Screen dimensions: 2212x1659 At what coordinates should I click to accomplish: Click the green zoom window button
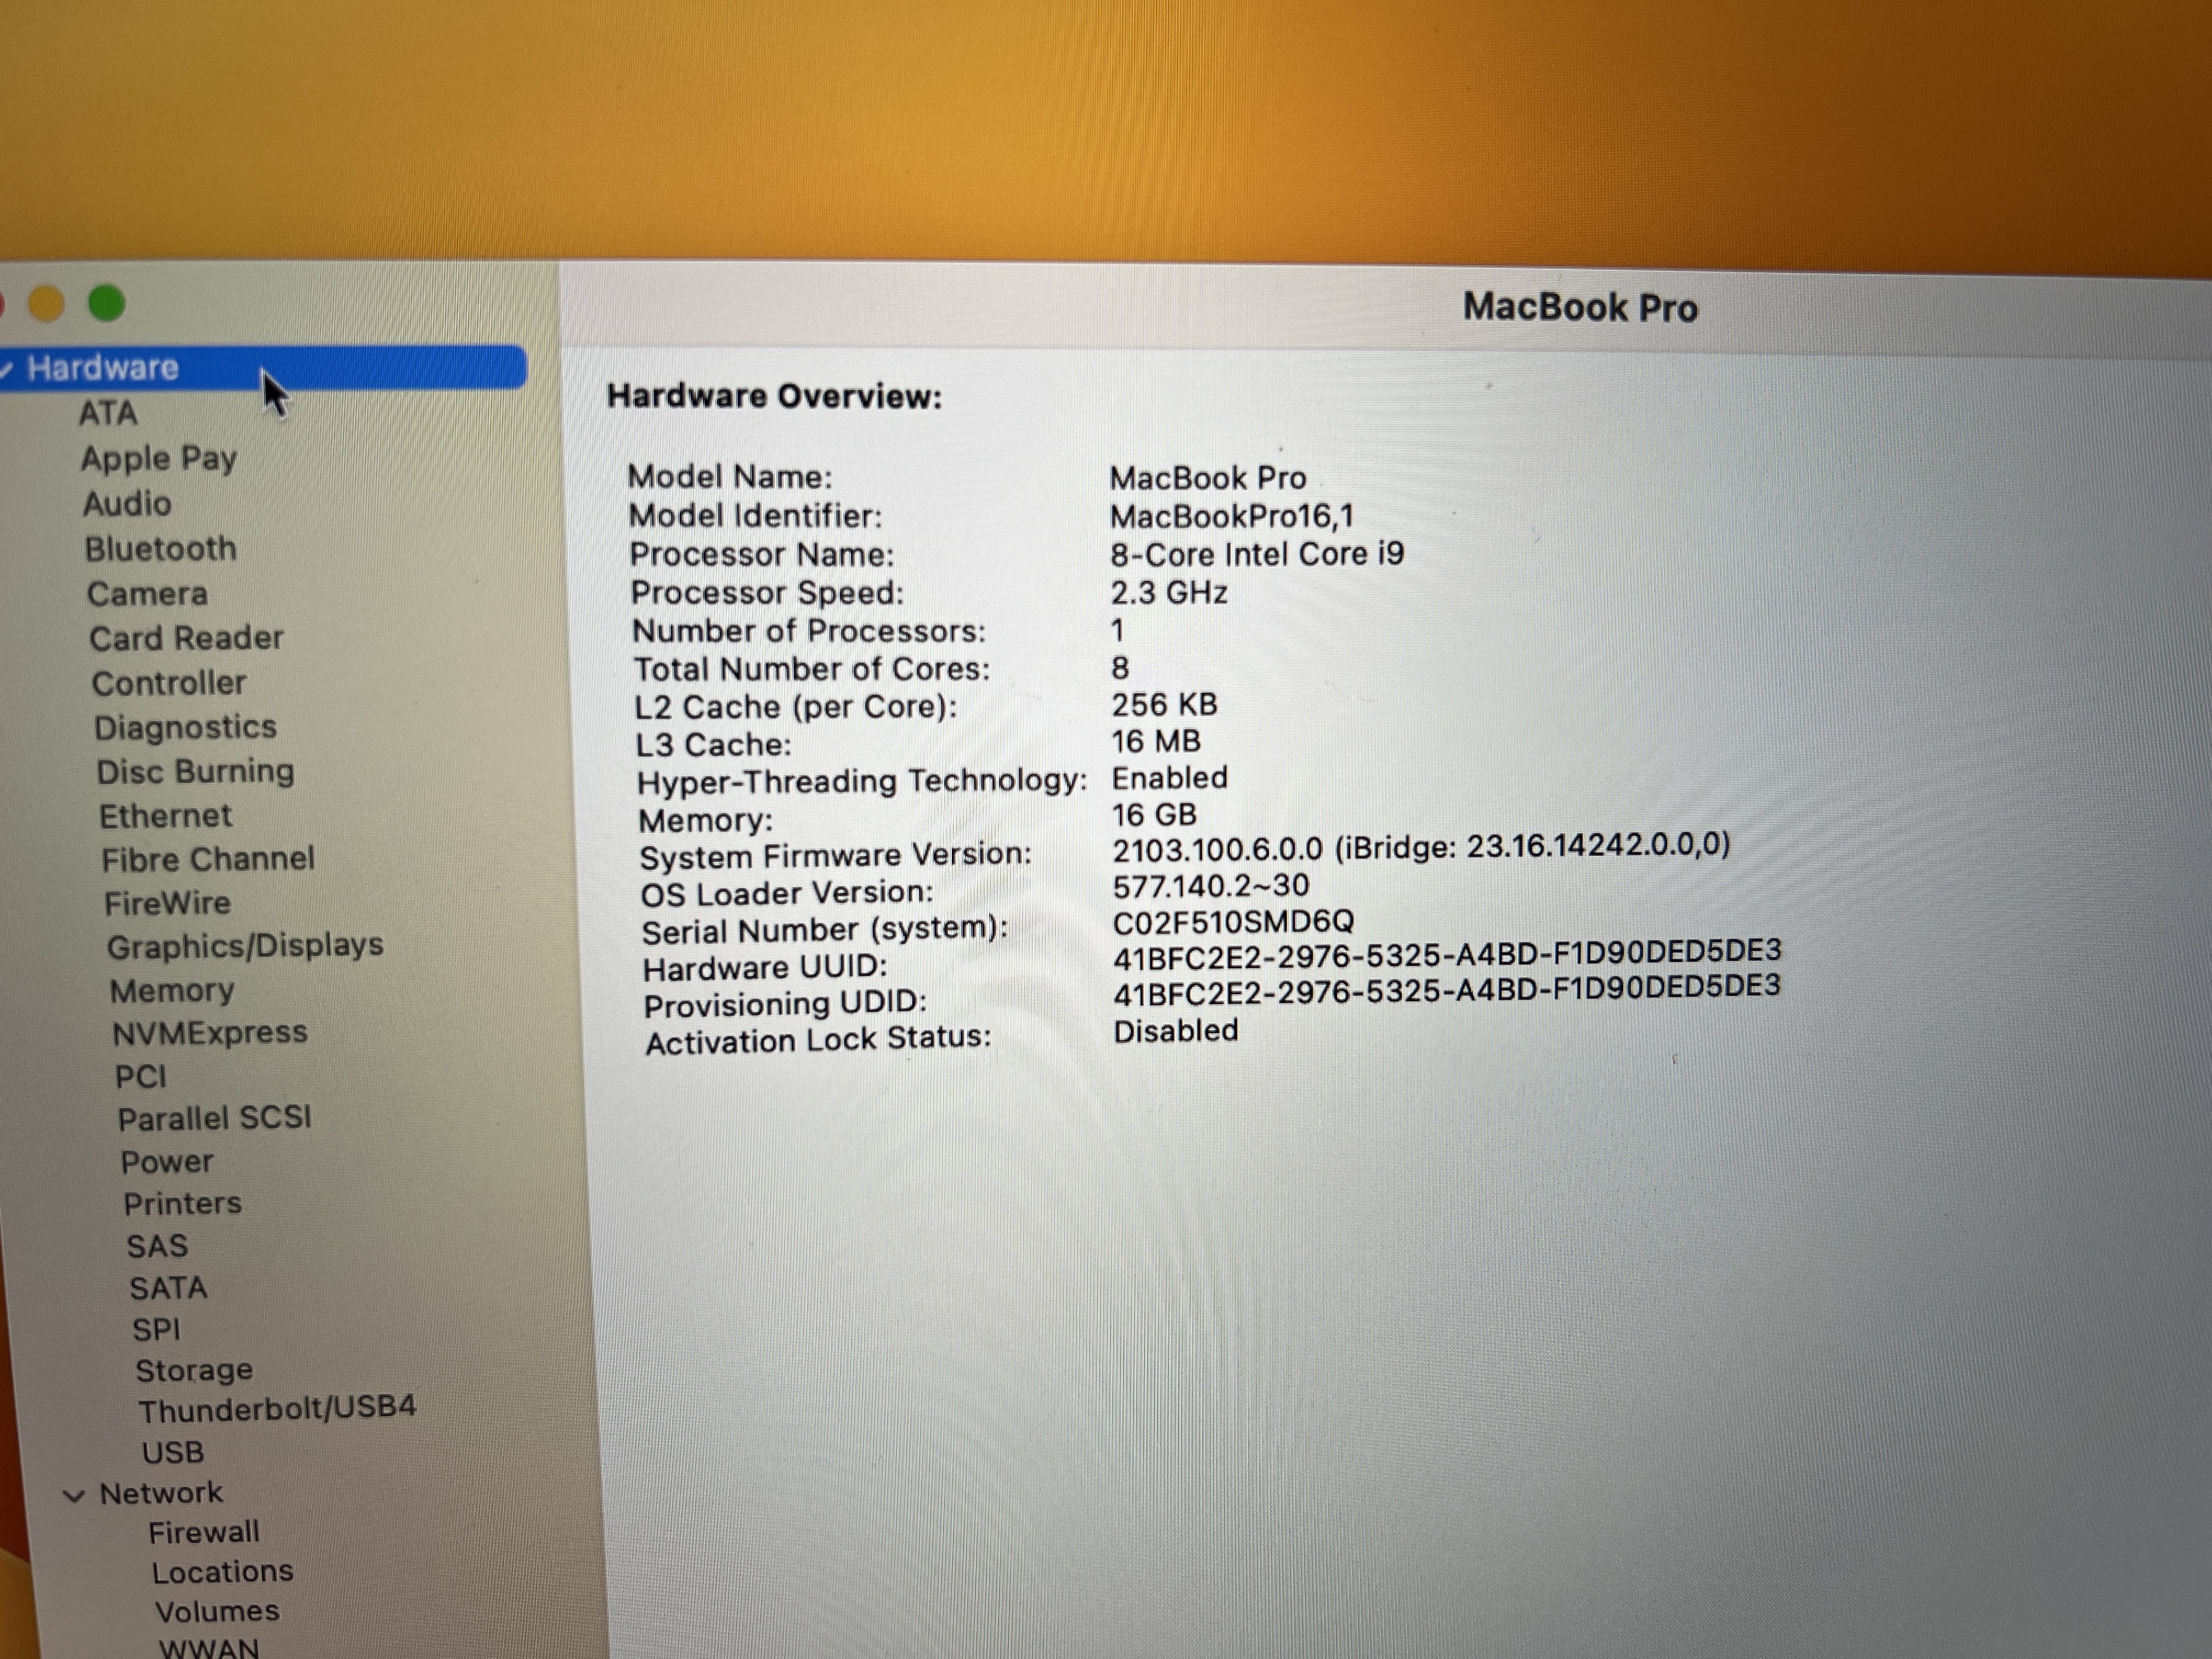(x=107, y=302)
